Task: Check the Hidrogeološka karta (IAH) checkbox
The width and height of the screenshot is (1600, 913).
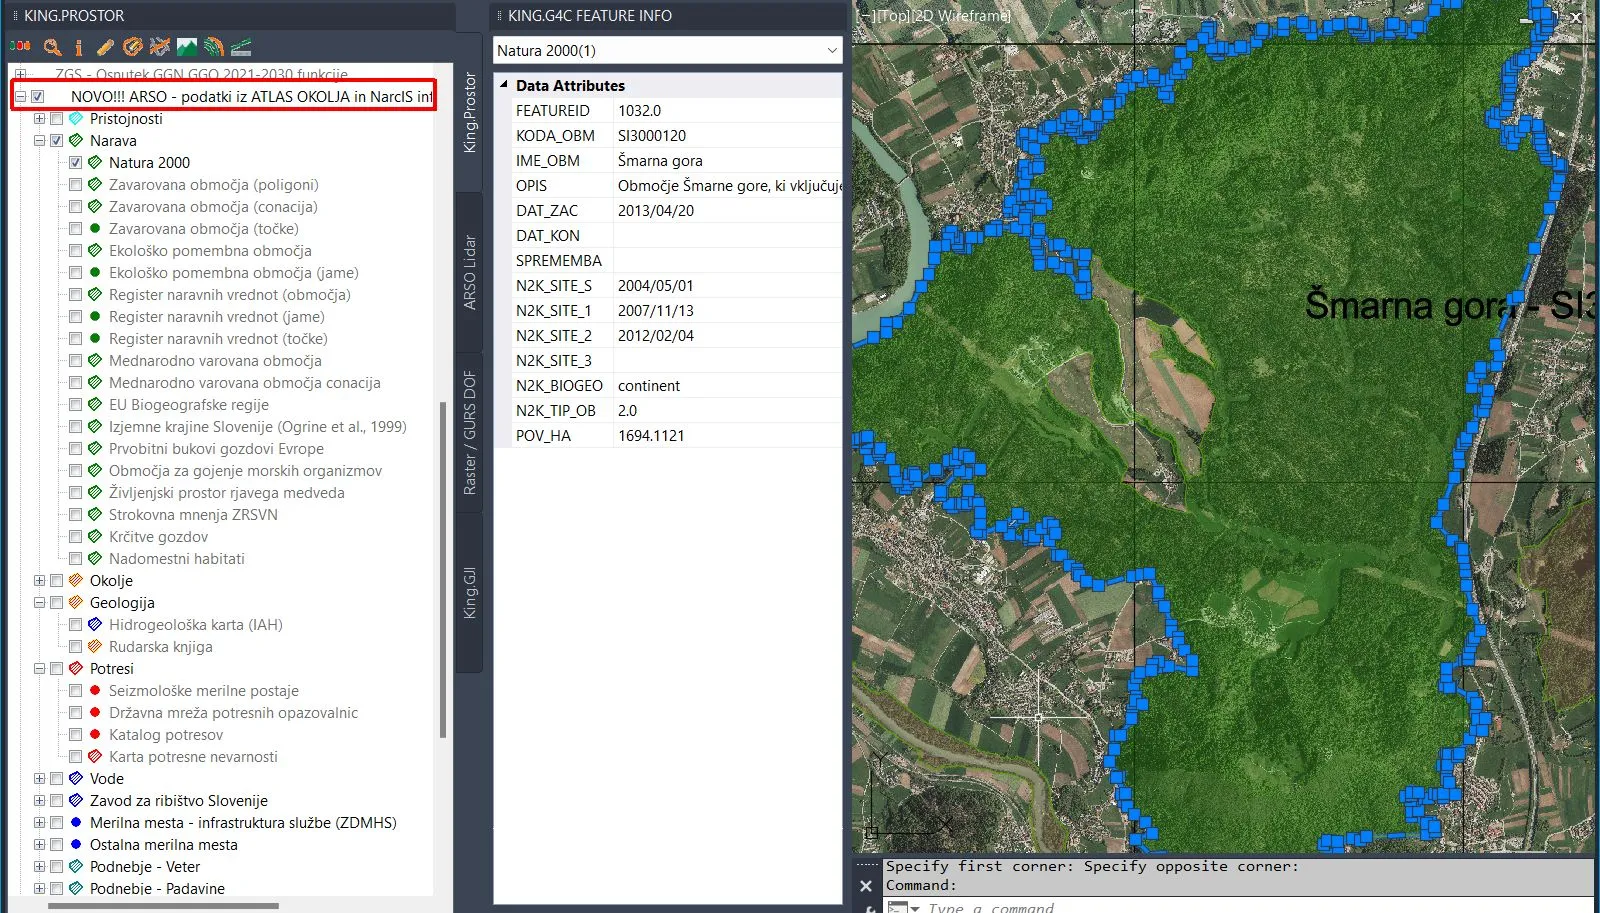Action: tap(76, 625)
